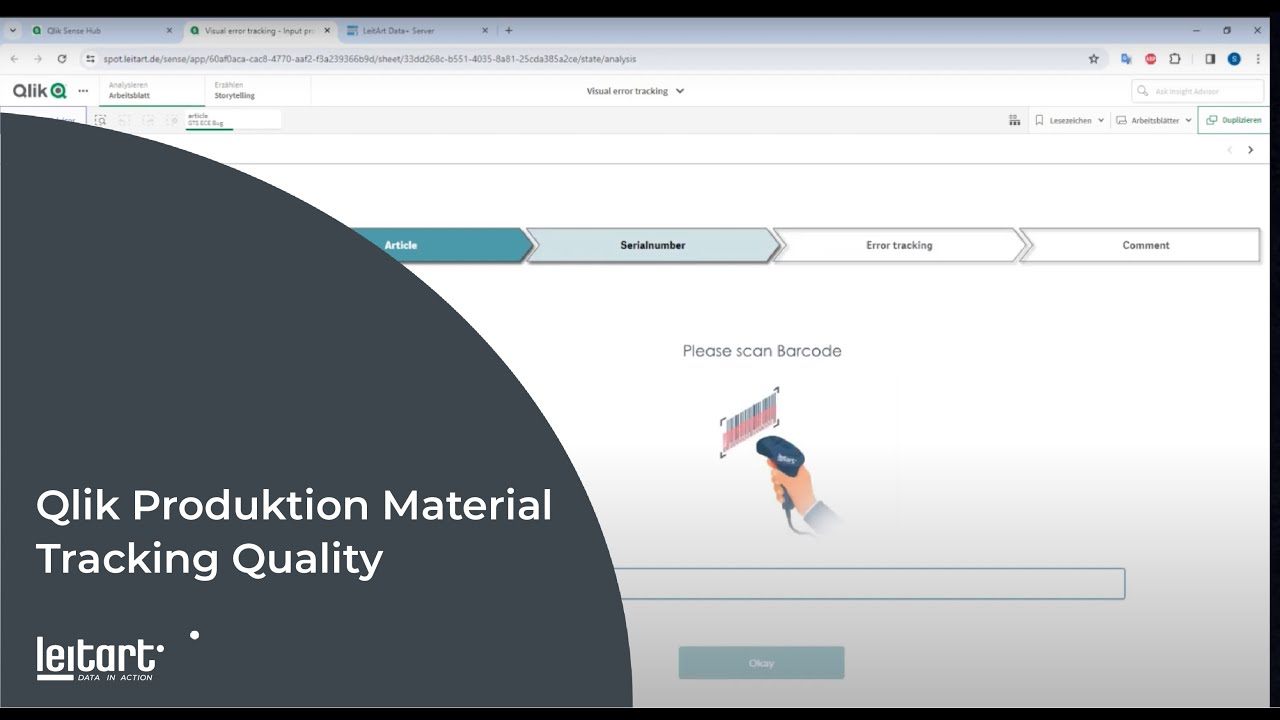Click the browser address bar URL
Viewport: 1280px width, 720px height.
(370, 59)
